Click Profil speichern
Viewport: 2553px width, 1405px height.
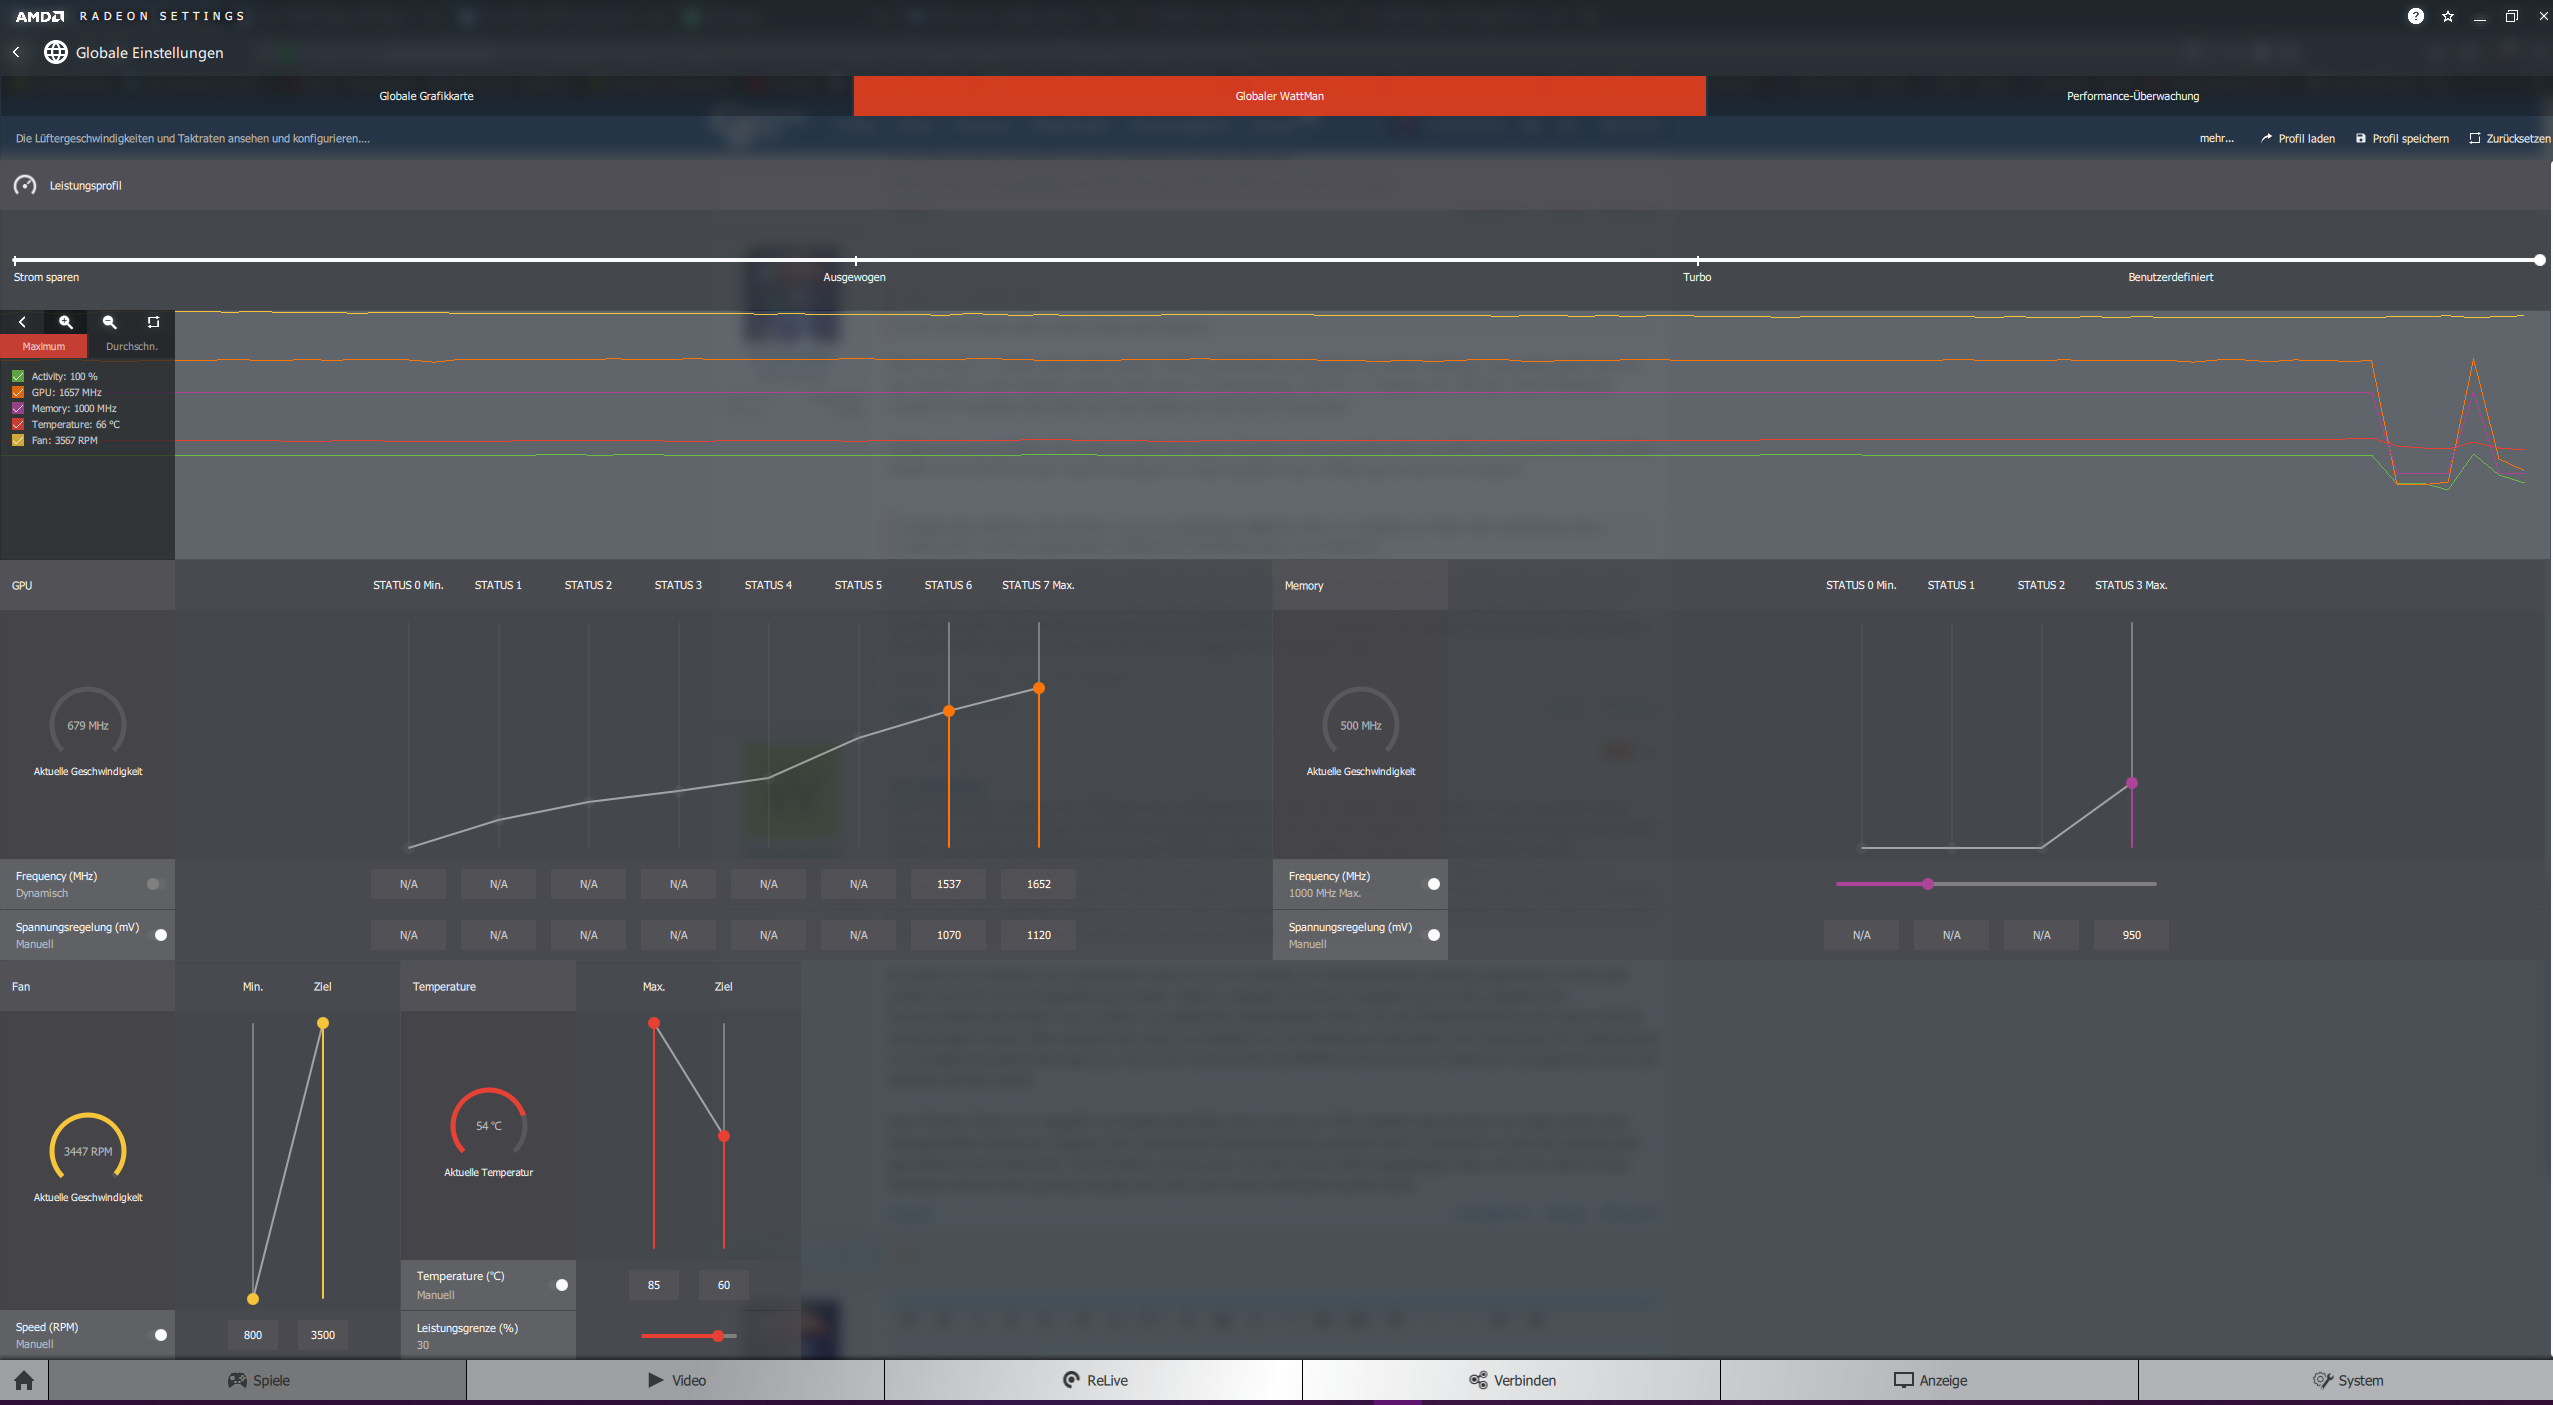click(2402, 139)
